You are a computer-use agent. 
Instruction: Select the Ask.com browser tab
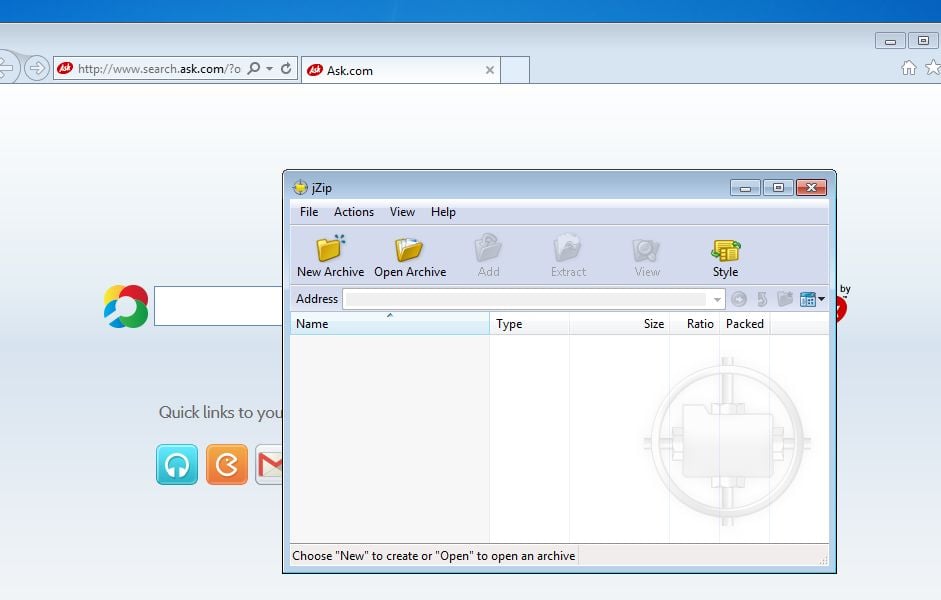click(401, 70)
